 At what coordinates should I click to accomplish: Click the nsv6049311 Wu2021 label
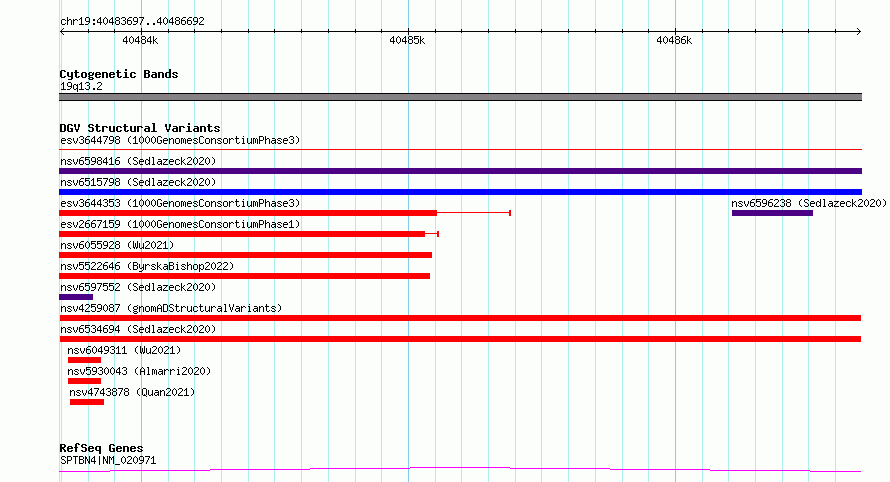[124, 350]
